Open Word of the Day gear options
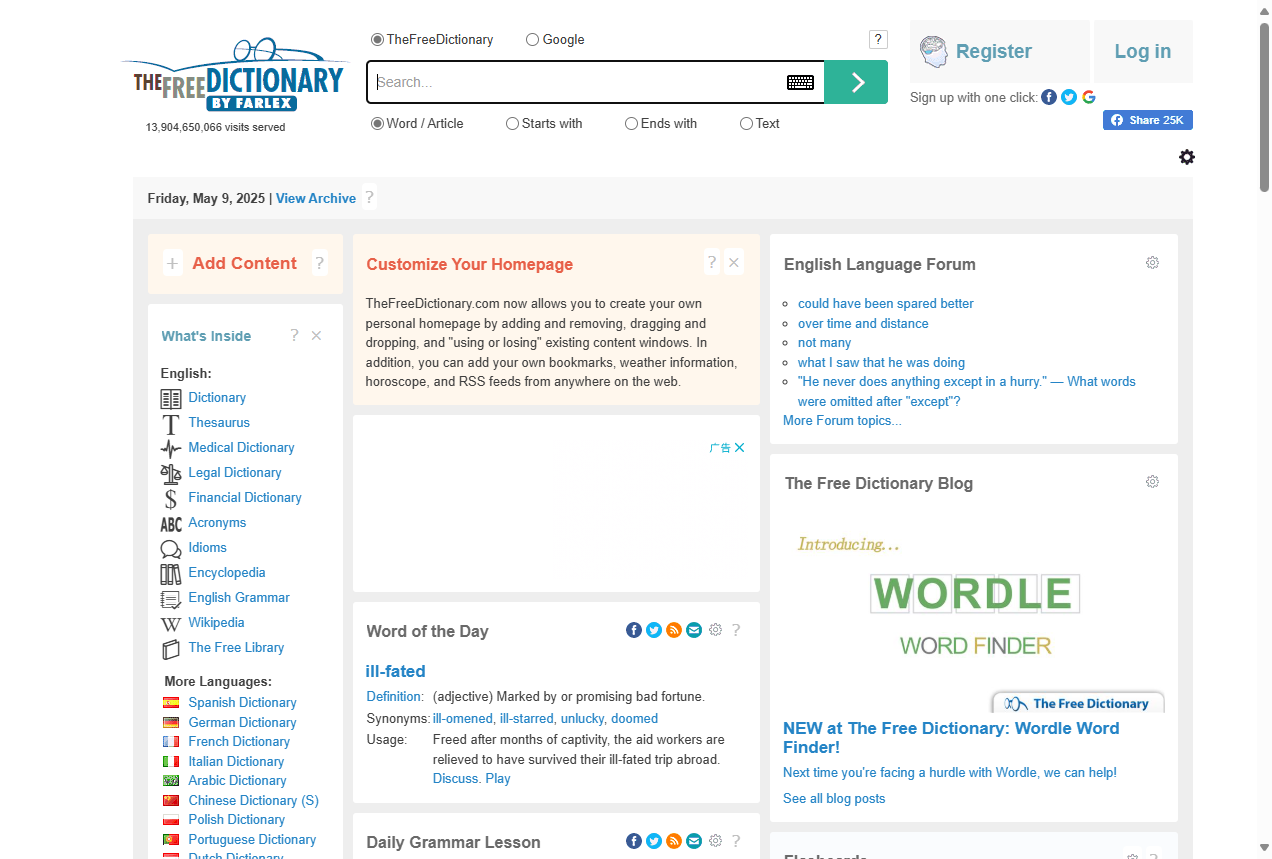Image resolution: width=1272 pixels, height=859 pixels. (x=715, y=630)
